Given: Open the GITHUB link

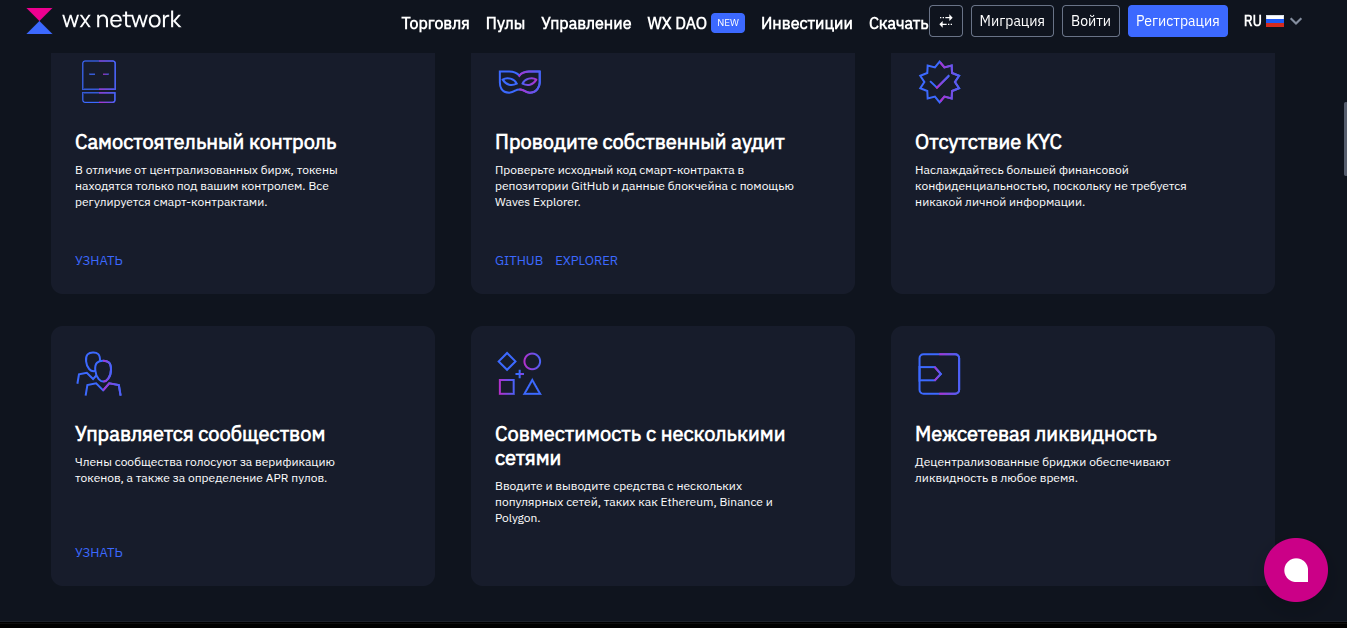Looking at the screenshot, I should [518, 260].
